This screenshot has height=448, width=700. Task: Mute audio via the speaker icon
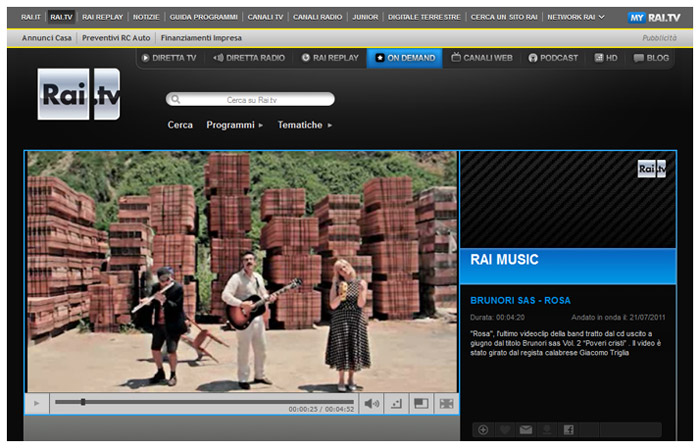pyautogui.click(x=371, y=404)
